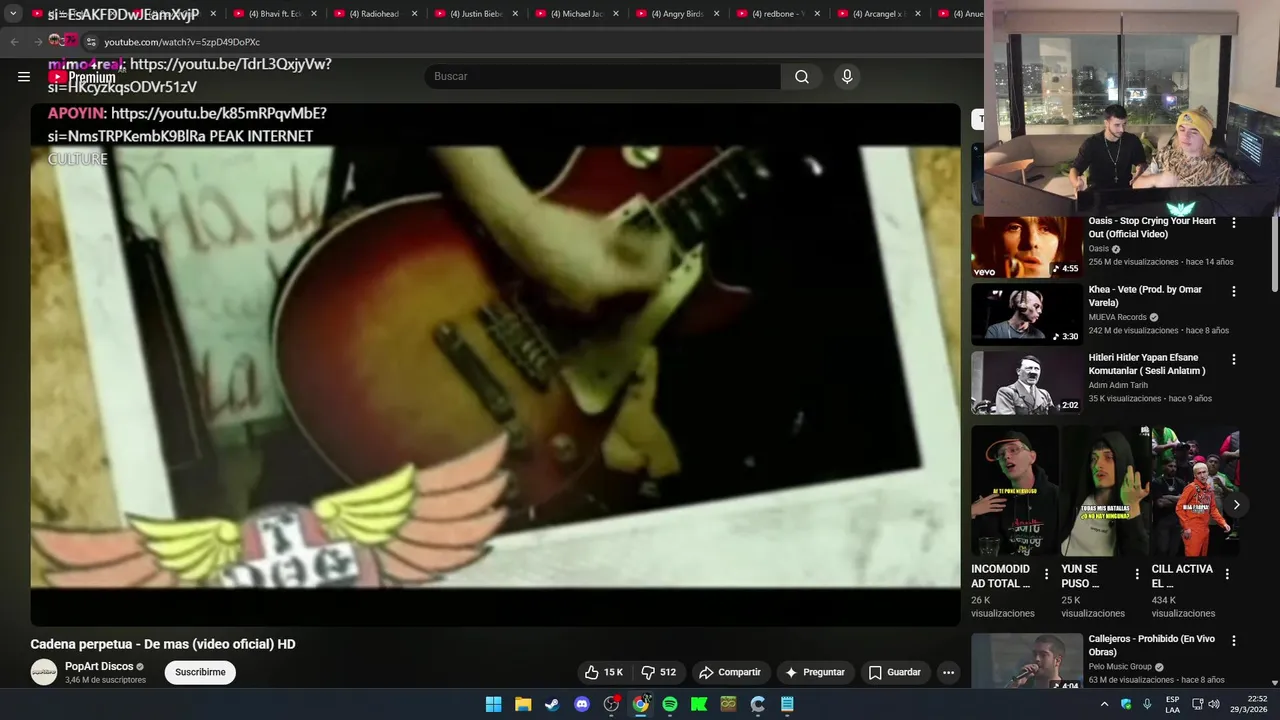Open File Explorer from taskbar

click(523, 704)
